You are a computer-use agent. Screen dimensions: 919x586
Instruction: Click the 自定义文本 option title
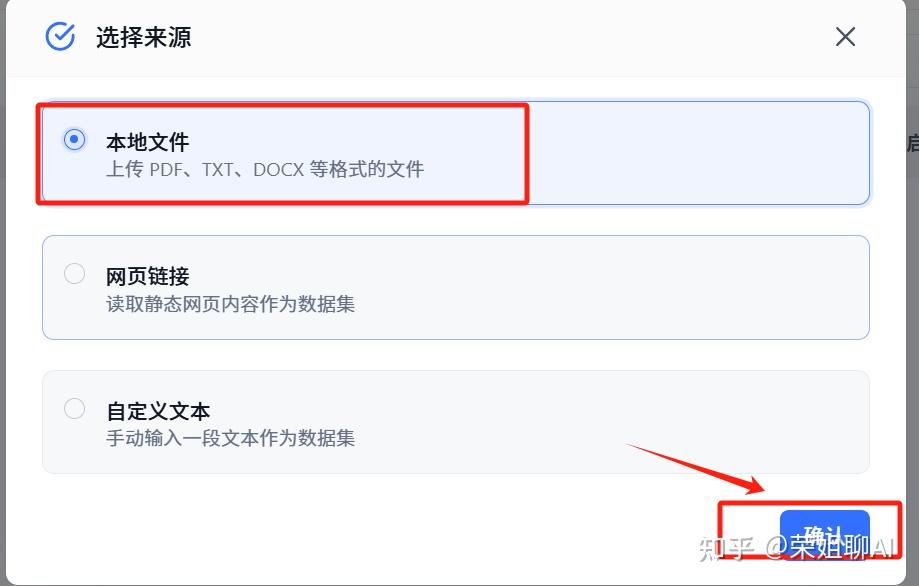[158, 411]
